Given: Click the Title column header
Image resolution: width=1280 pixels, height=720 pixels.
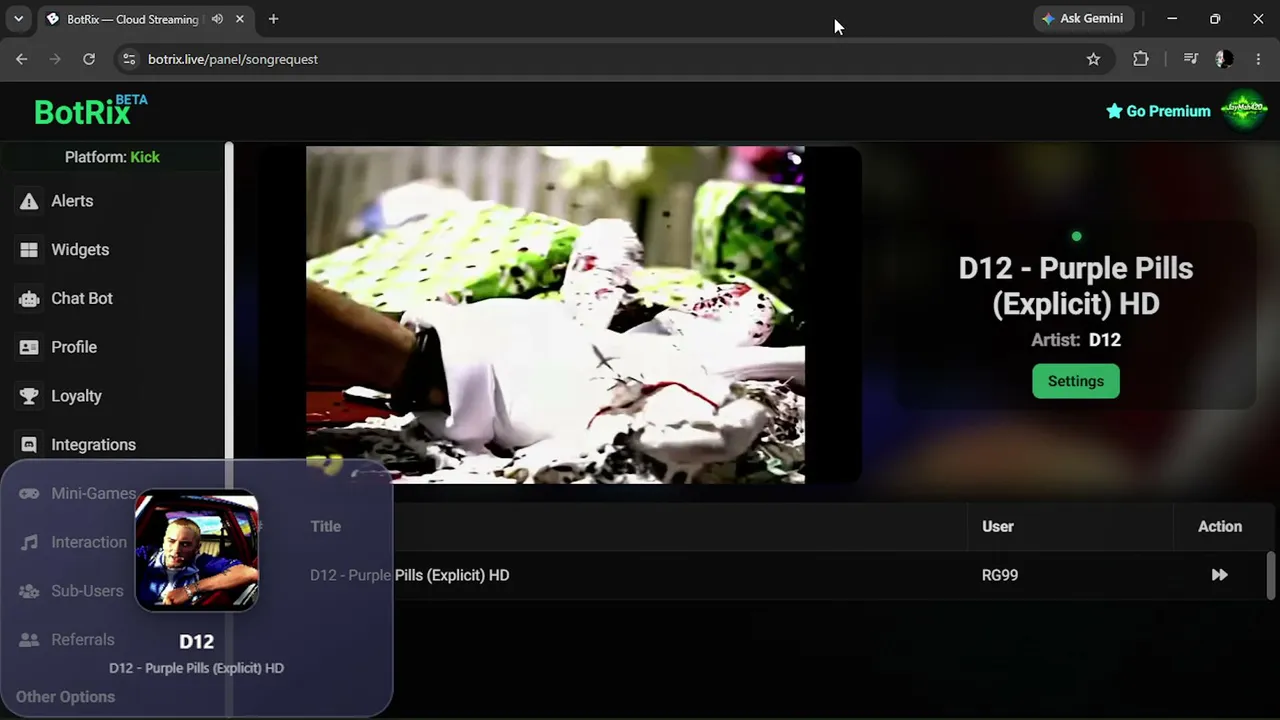Looking at the screenshot, I should [325, 526].
